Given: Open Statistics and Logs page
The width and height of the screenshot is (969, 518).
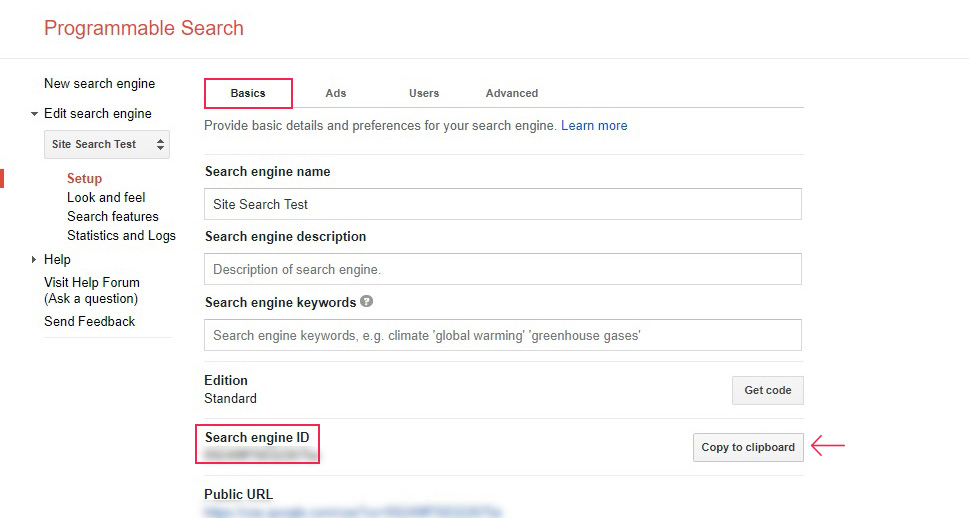Looking at the screenshot, I should pyautogui.click(x=122, y=236).
